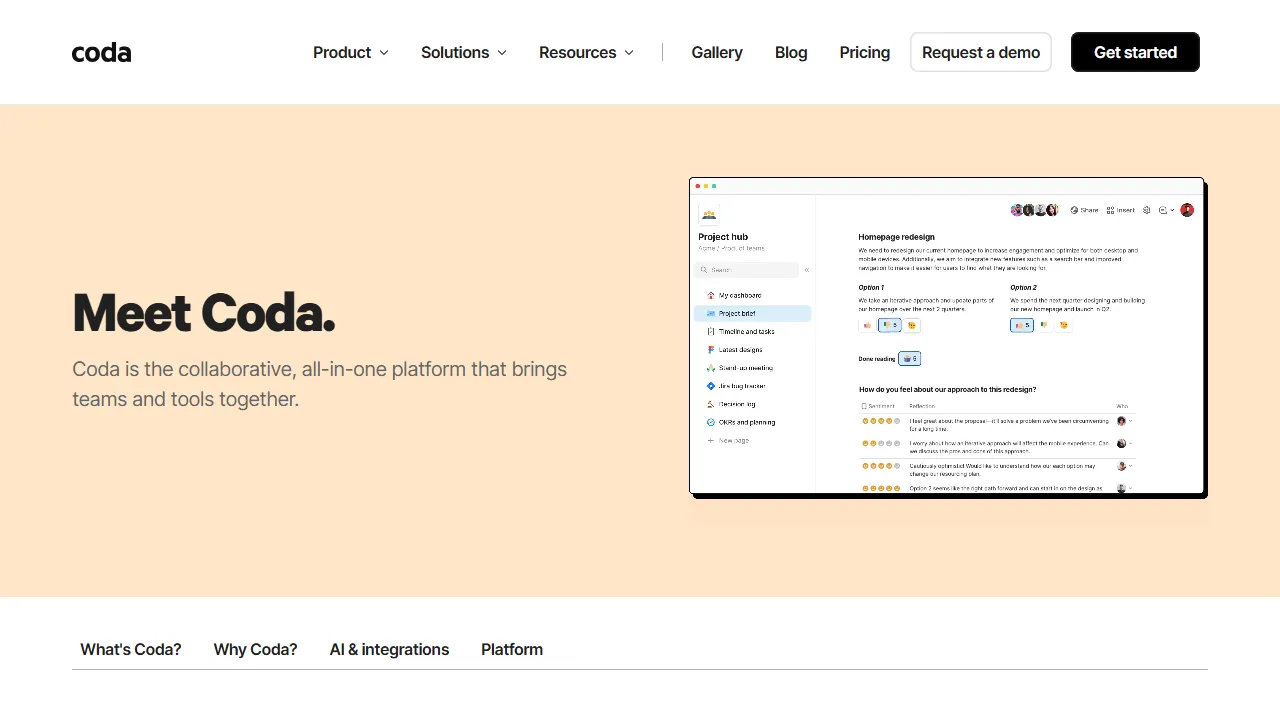Click the Who column header

pos(1122,406)
